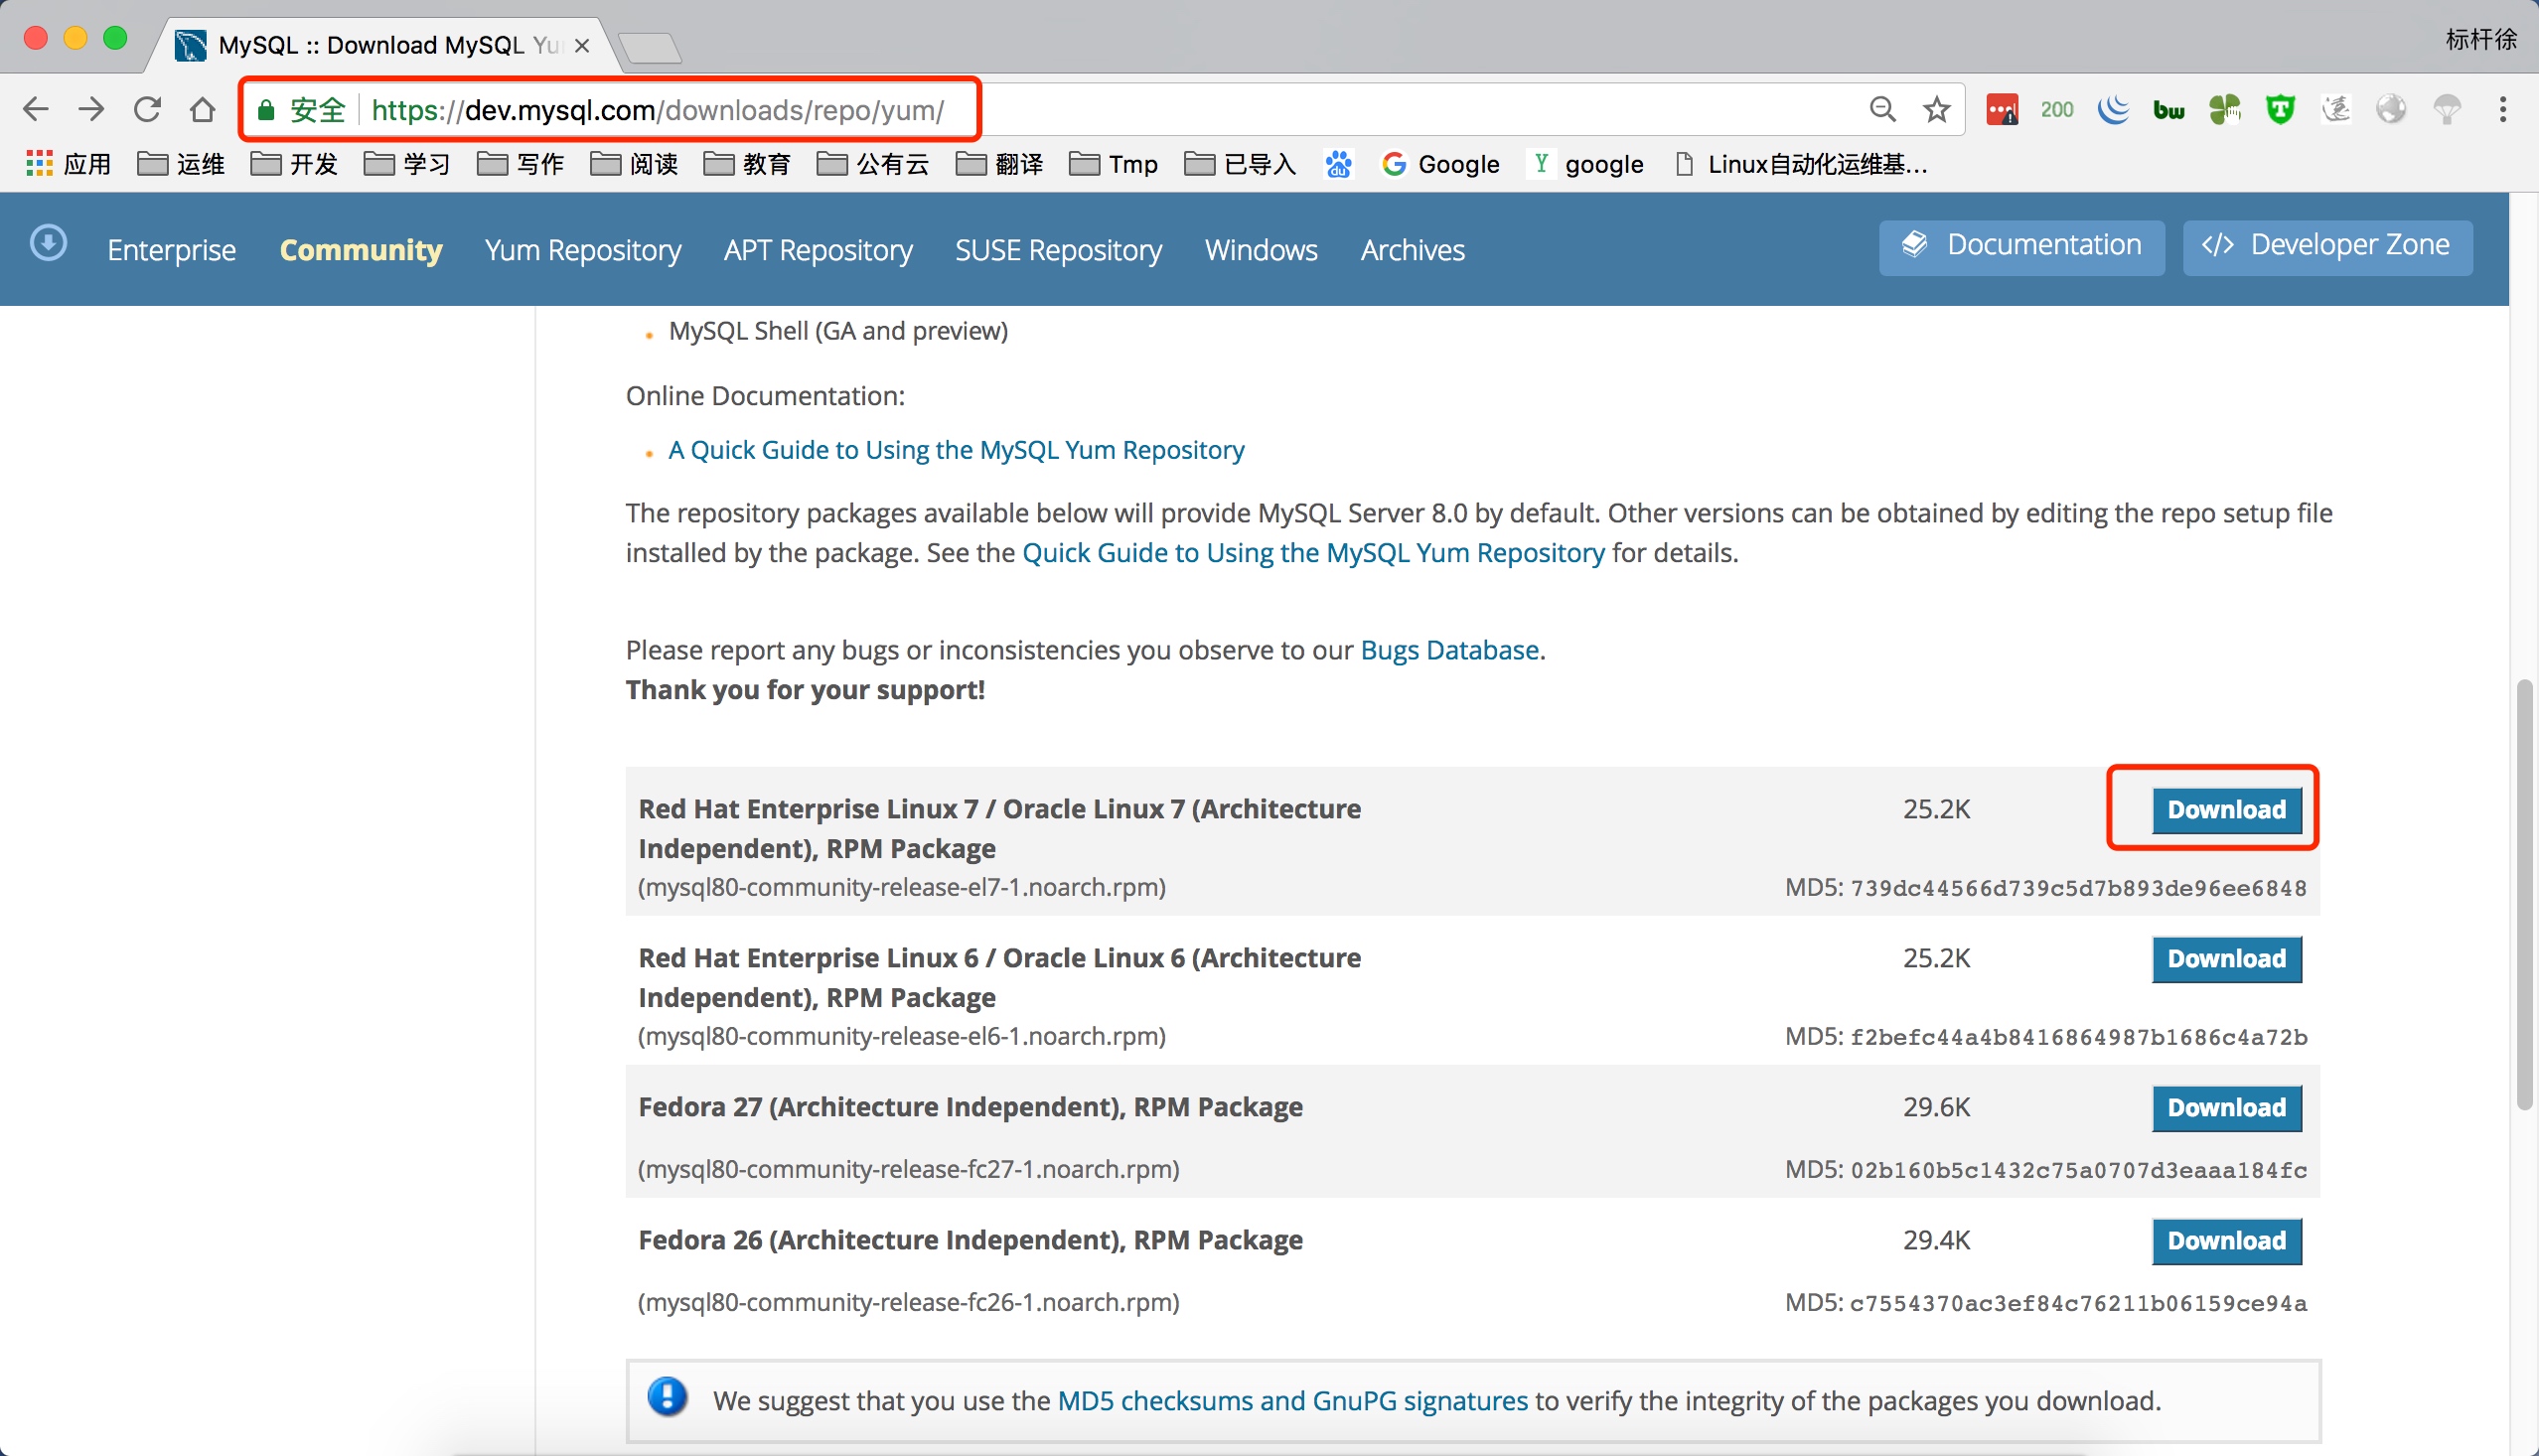
Task: Click the 200 status extension icon
Action: tap(2057, 109)
